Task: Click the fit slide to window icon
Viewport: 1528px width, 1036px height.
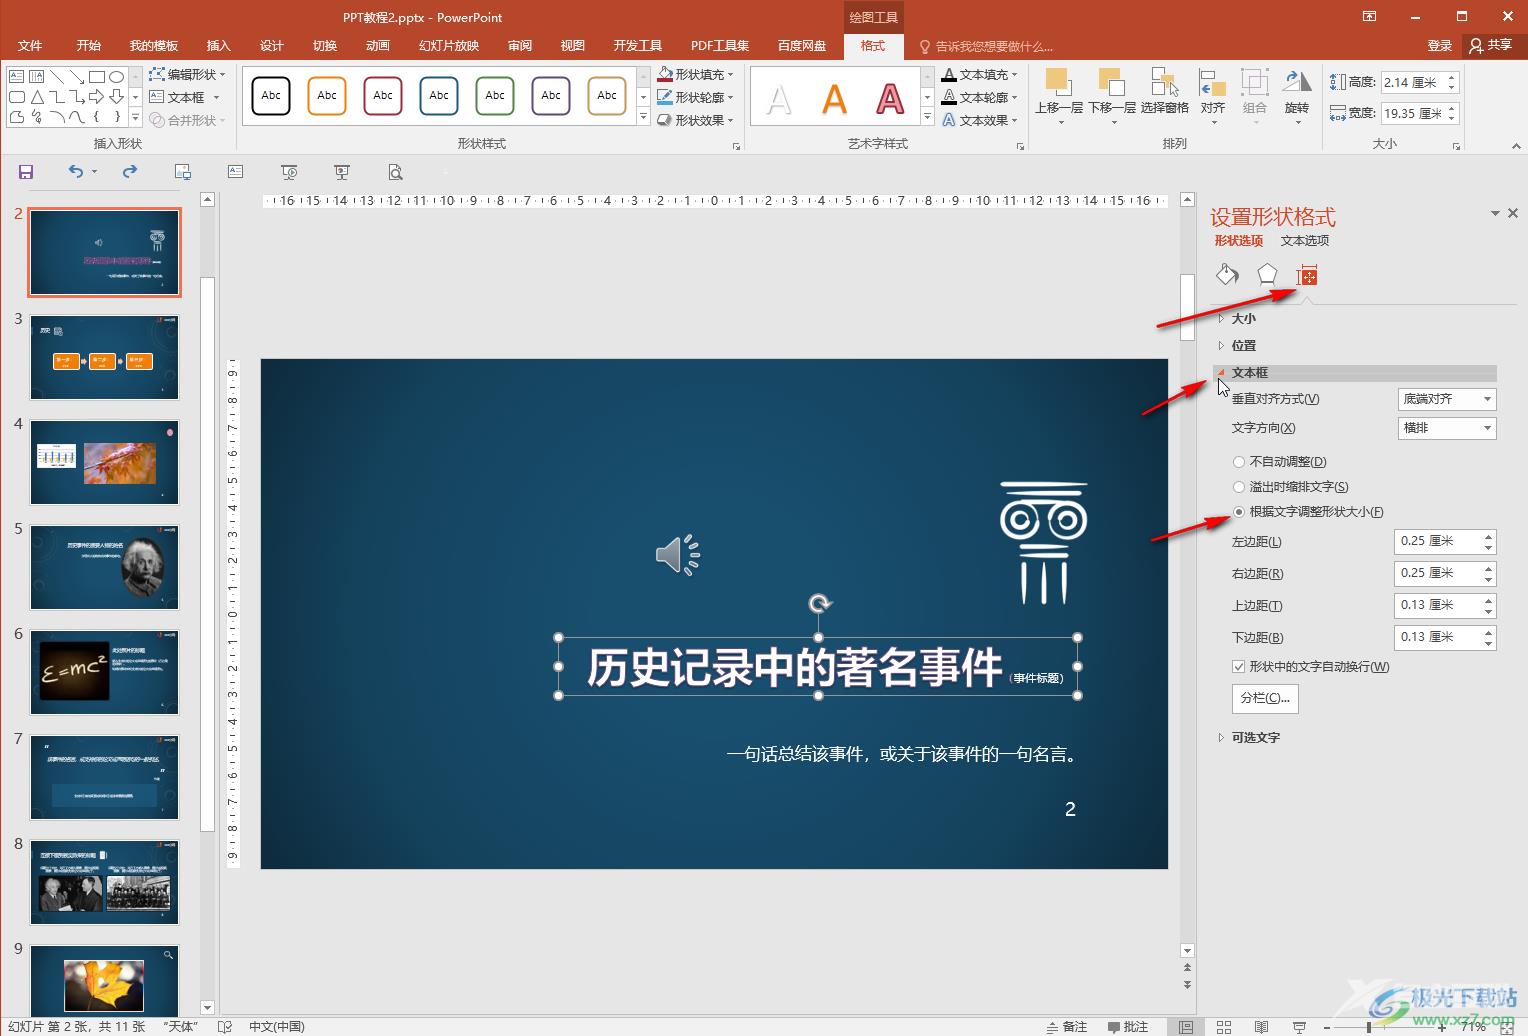Action: 1507,1027
